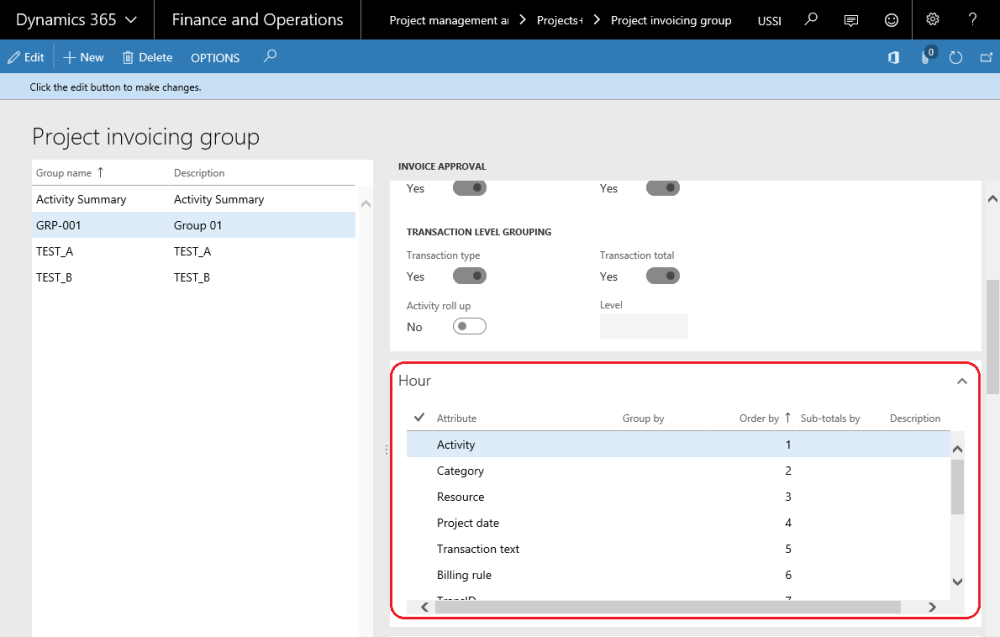The width and height of the screenshot is (1000, 637).
Task: Click the help question mark icon
Action: [973, 19]
